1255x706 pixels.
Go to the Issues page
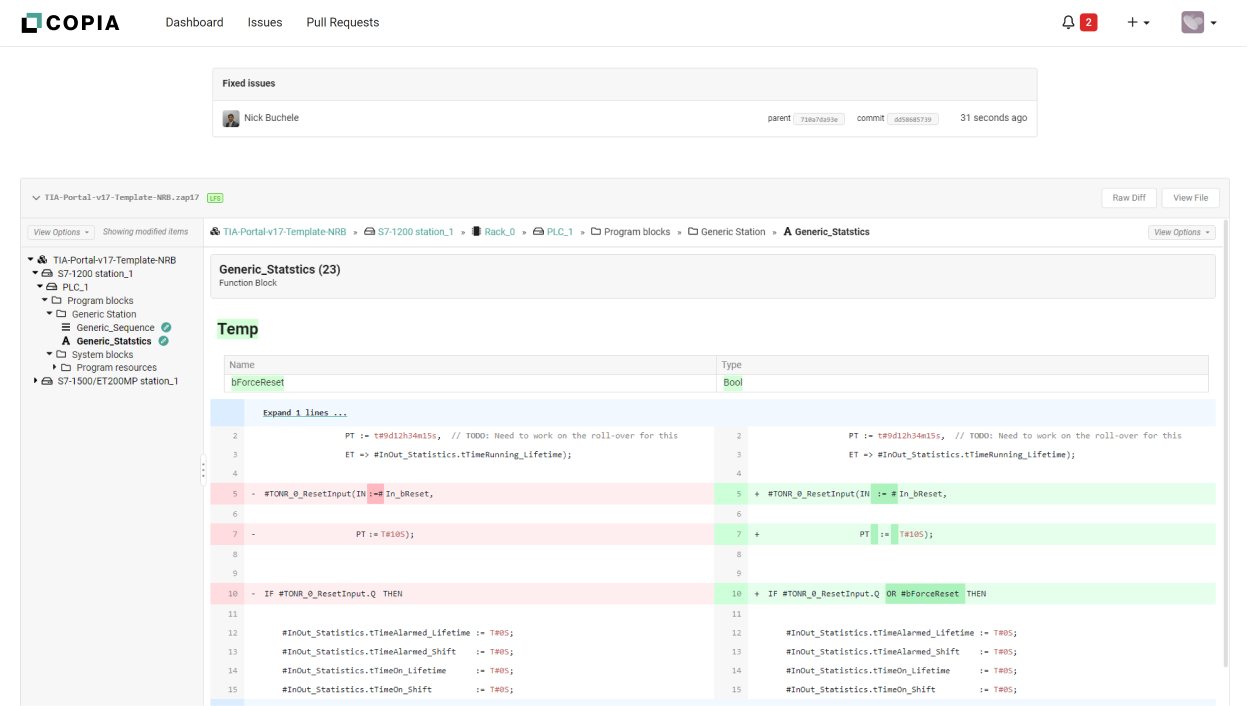click(265, 22)
